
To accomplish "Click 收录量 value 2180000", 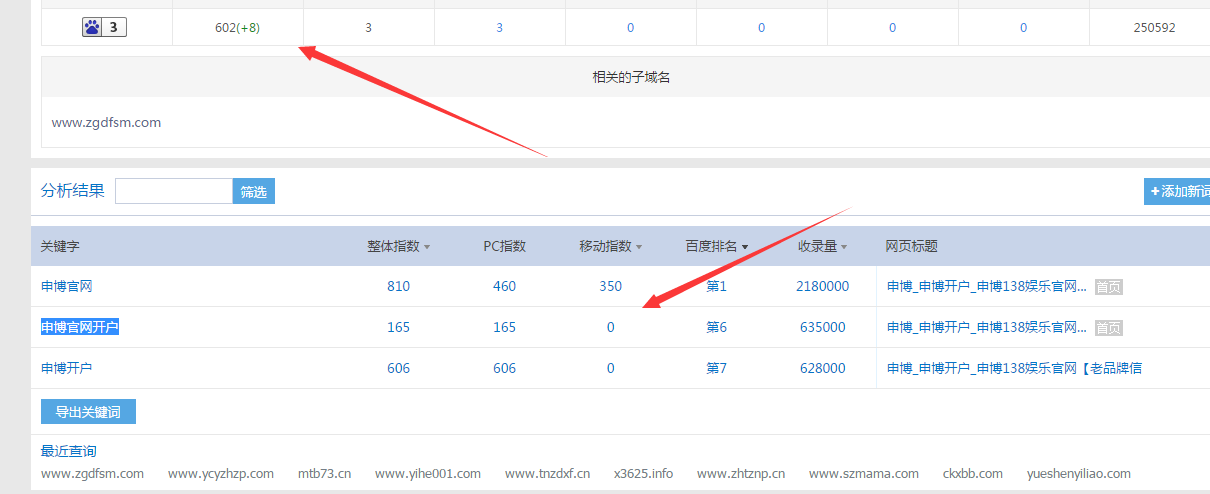I will coord(822,286).
